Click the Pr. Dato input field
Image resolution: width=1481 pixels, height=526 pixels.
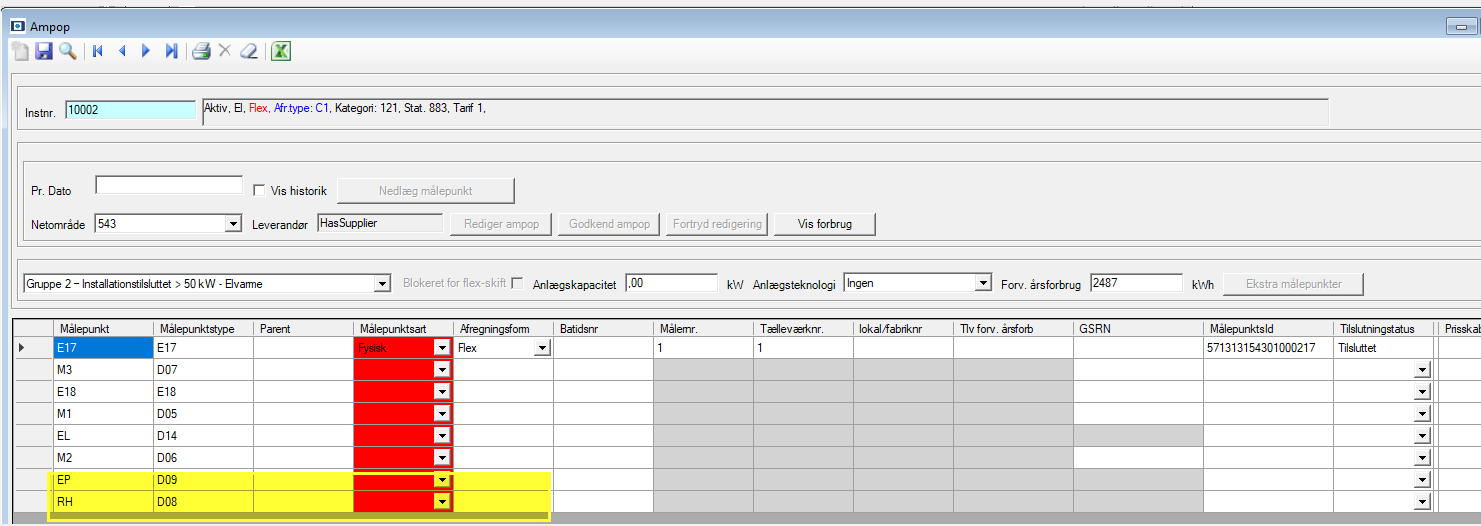tap(169, 185)
